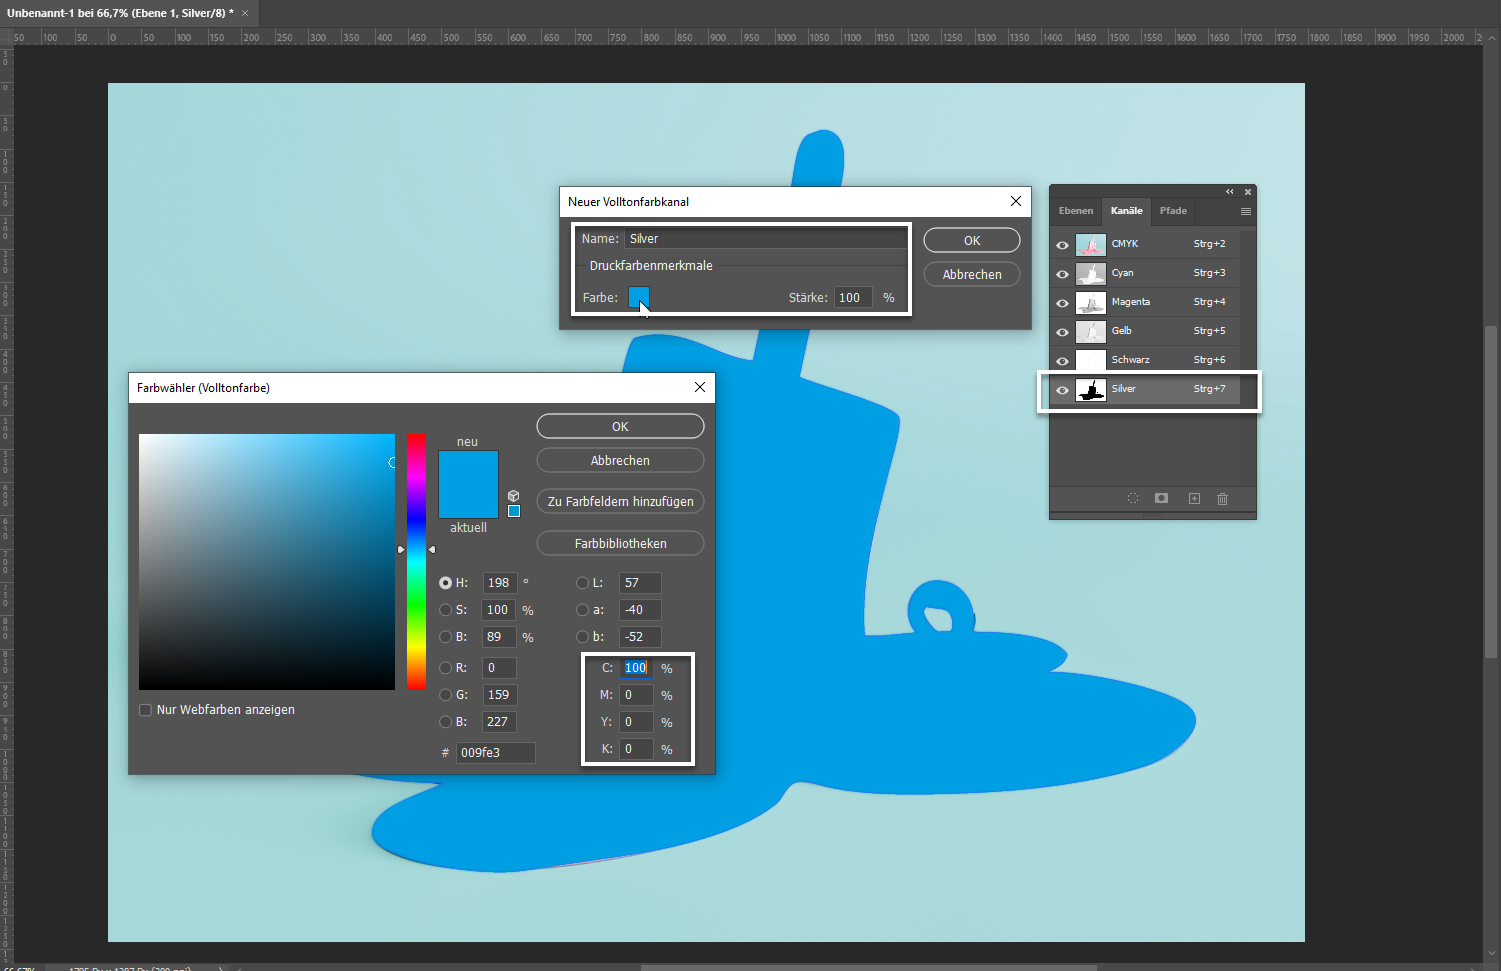Image resolution: width=1501 pixels, height=971 pixels.
Task: Click the M magenta percentage field
Action: (x=636, y=695)
